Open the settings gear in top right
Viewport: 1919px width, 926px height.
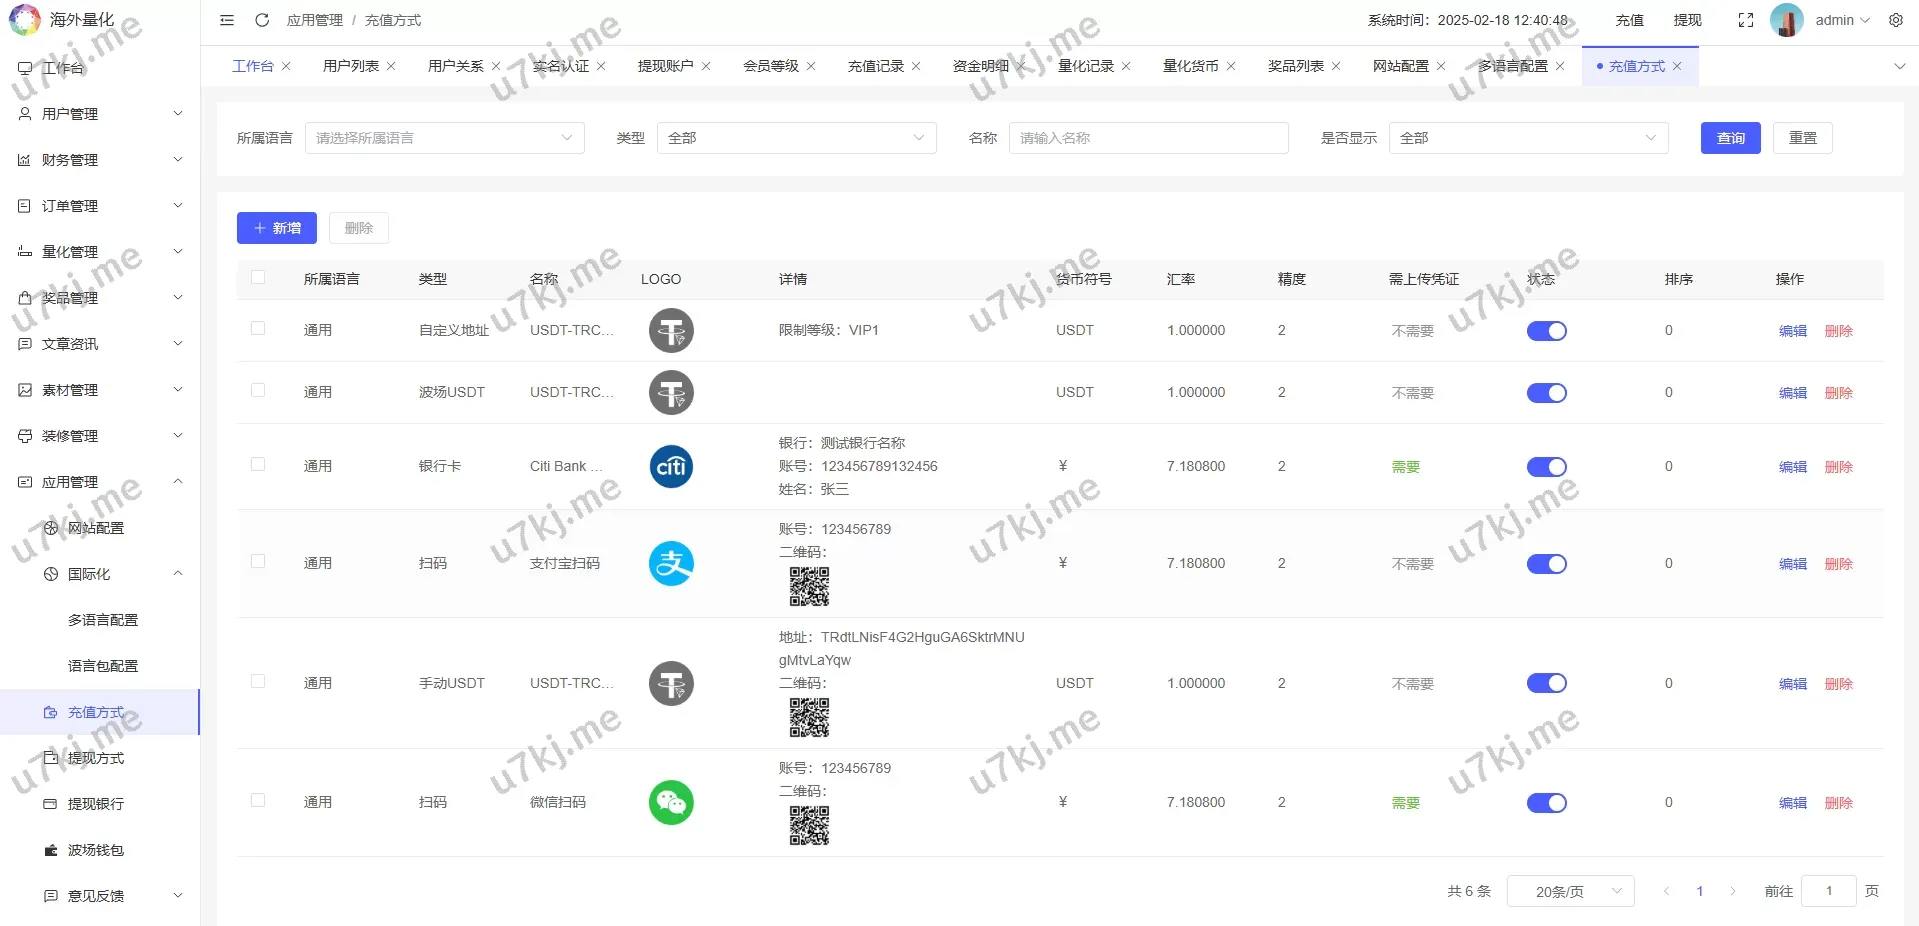[1896, 20]
